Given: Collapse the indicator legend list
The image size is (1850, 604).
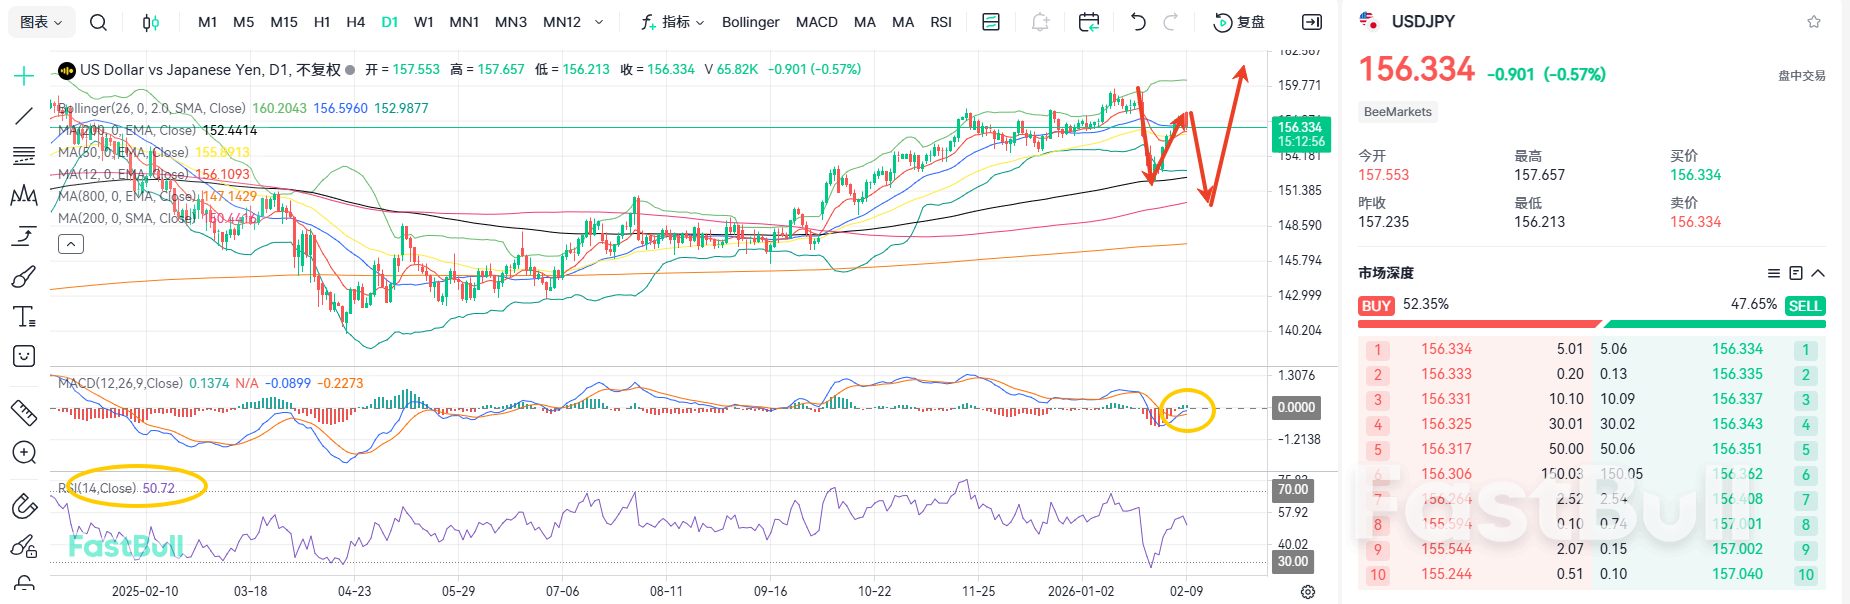Looking at the screenshot, I should click(70, 244).
